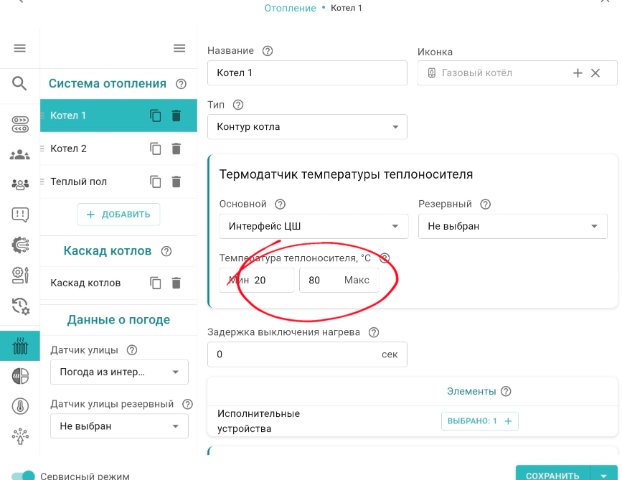
Task: Open the thermometer icon in sidebar
Action: coord(19,405)
